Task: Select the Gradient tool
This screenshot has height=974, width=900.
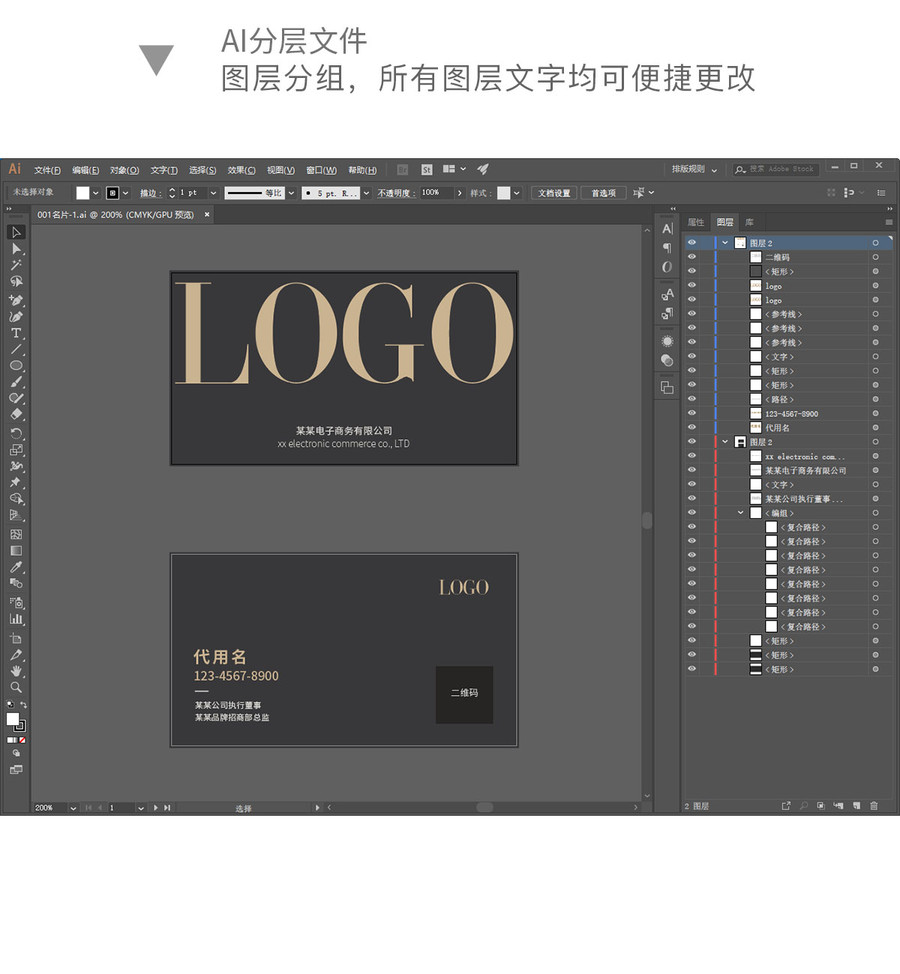Action: point(16,550)
